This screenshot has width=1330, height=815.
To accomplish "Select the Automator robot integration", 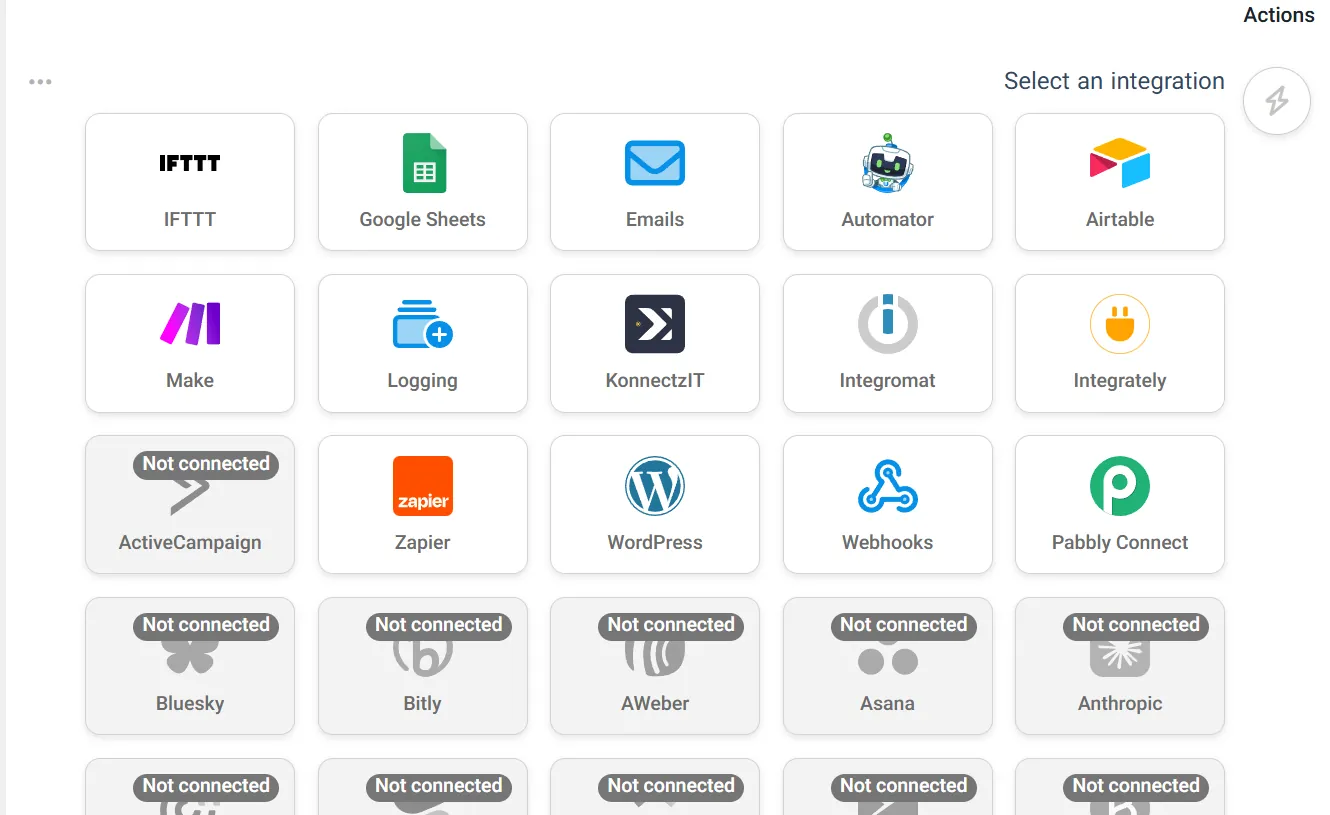I will point(887,181).
